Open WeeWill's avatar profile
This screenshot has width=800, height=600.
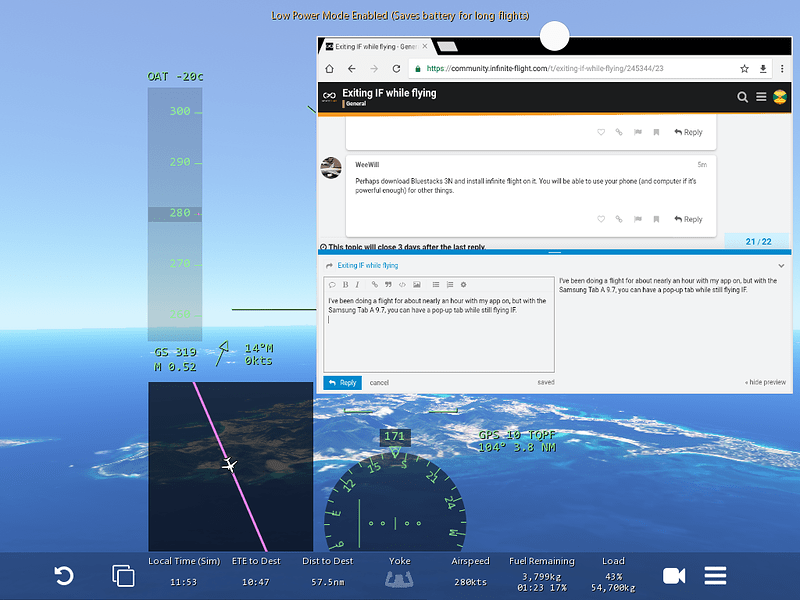(x=331, y=168)
